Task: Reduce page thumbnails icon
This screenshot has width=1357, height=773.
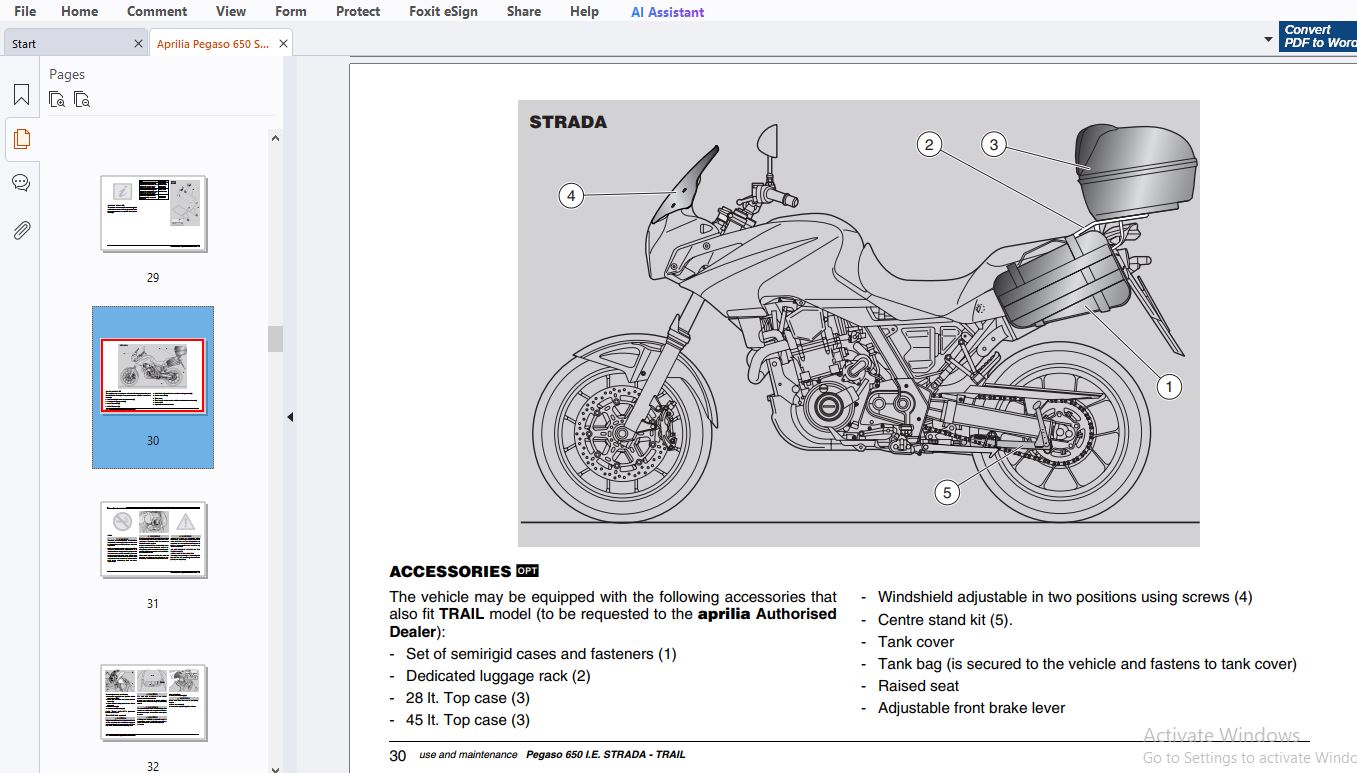Action: tap(82, 99)
